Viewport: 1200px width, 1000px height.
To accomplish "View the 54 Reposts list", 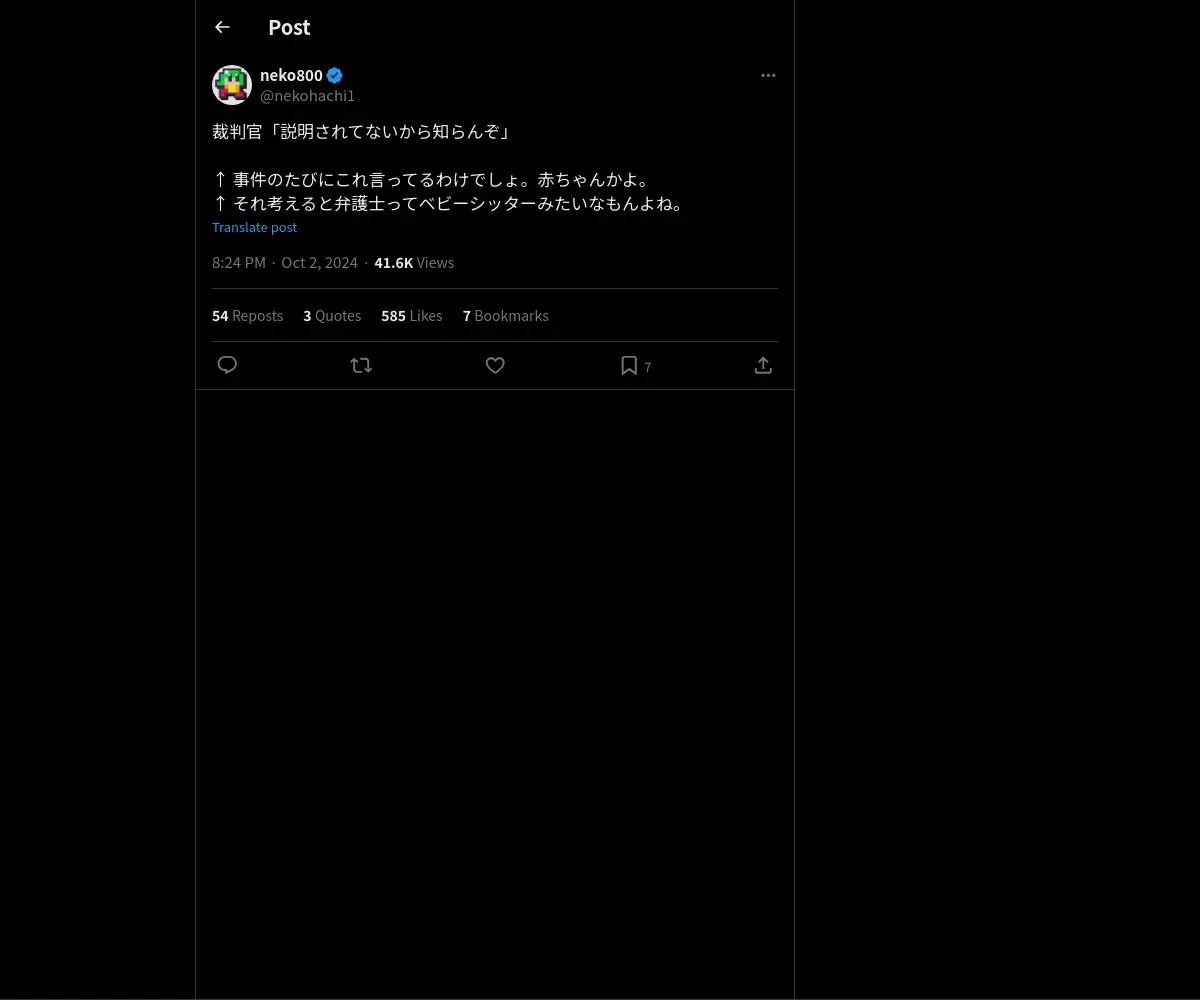I will click(x=247, y=315).
